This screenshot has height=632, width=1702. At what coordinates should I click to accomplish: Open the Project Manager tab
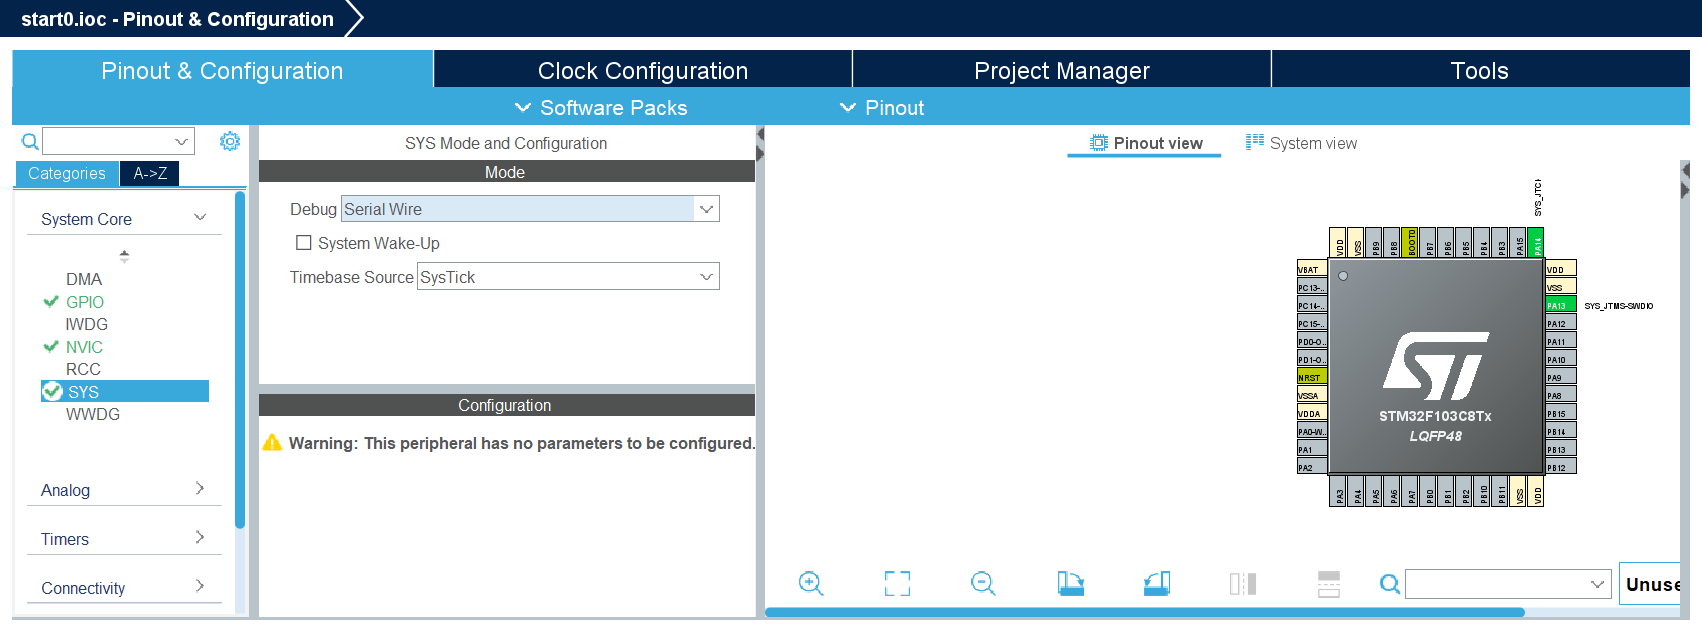point(1062,70)
